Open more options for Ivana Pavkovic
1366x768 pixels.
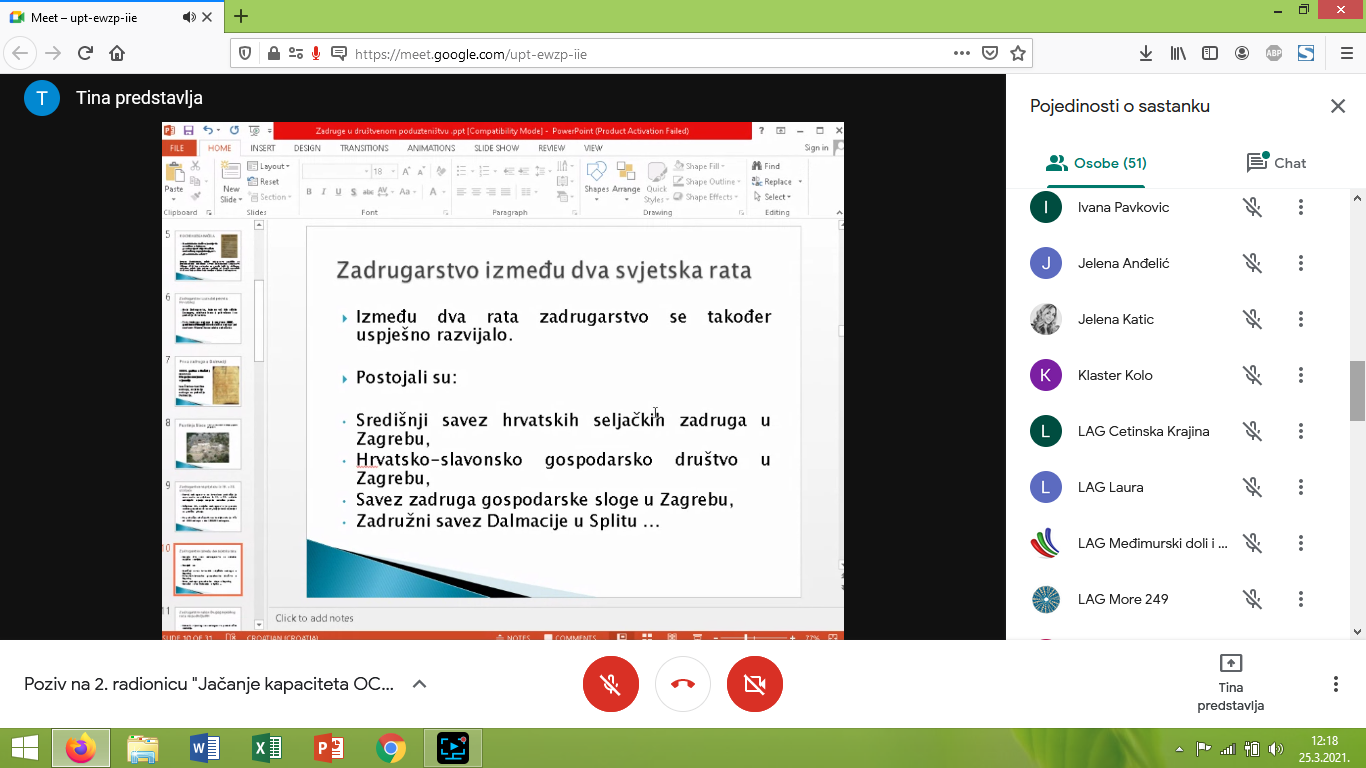click(x=1300, y=207)
